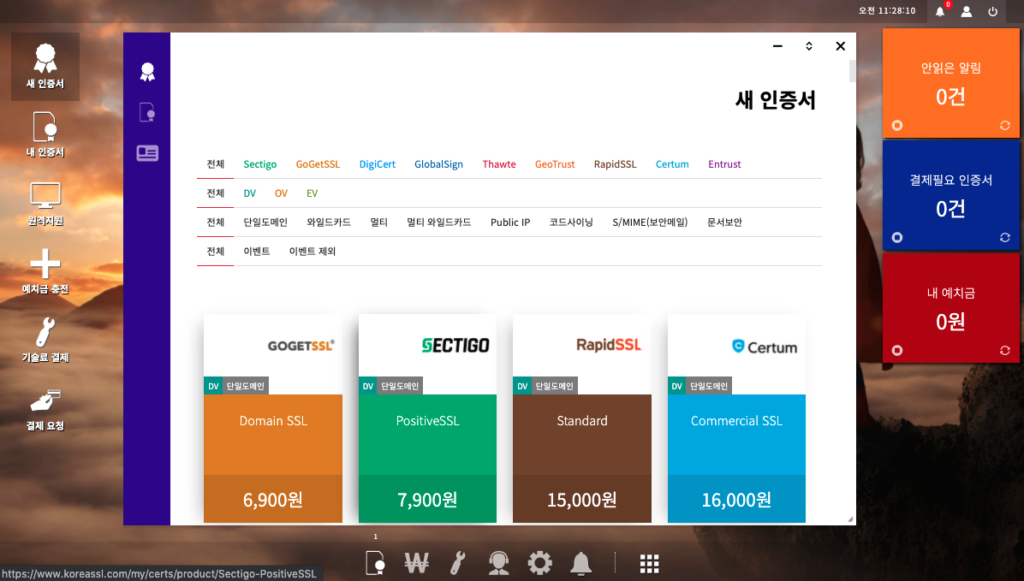Select the 단일도메인 filter tab

(x=266, y=223)
